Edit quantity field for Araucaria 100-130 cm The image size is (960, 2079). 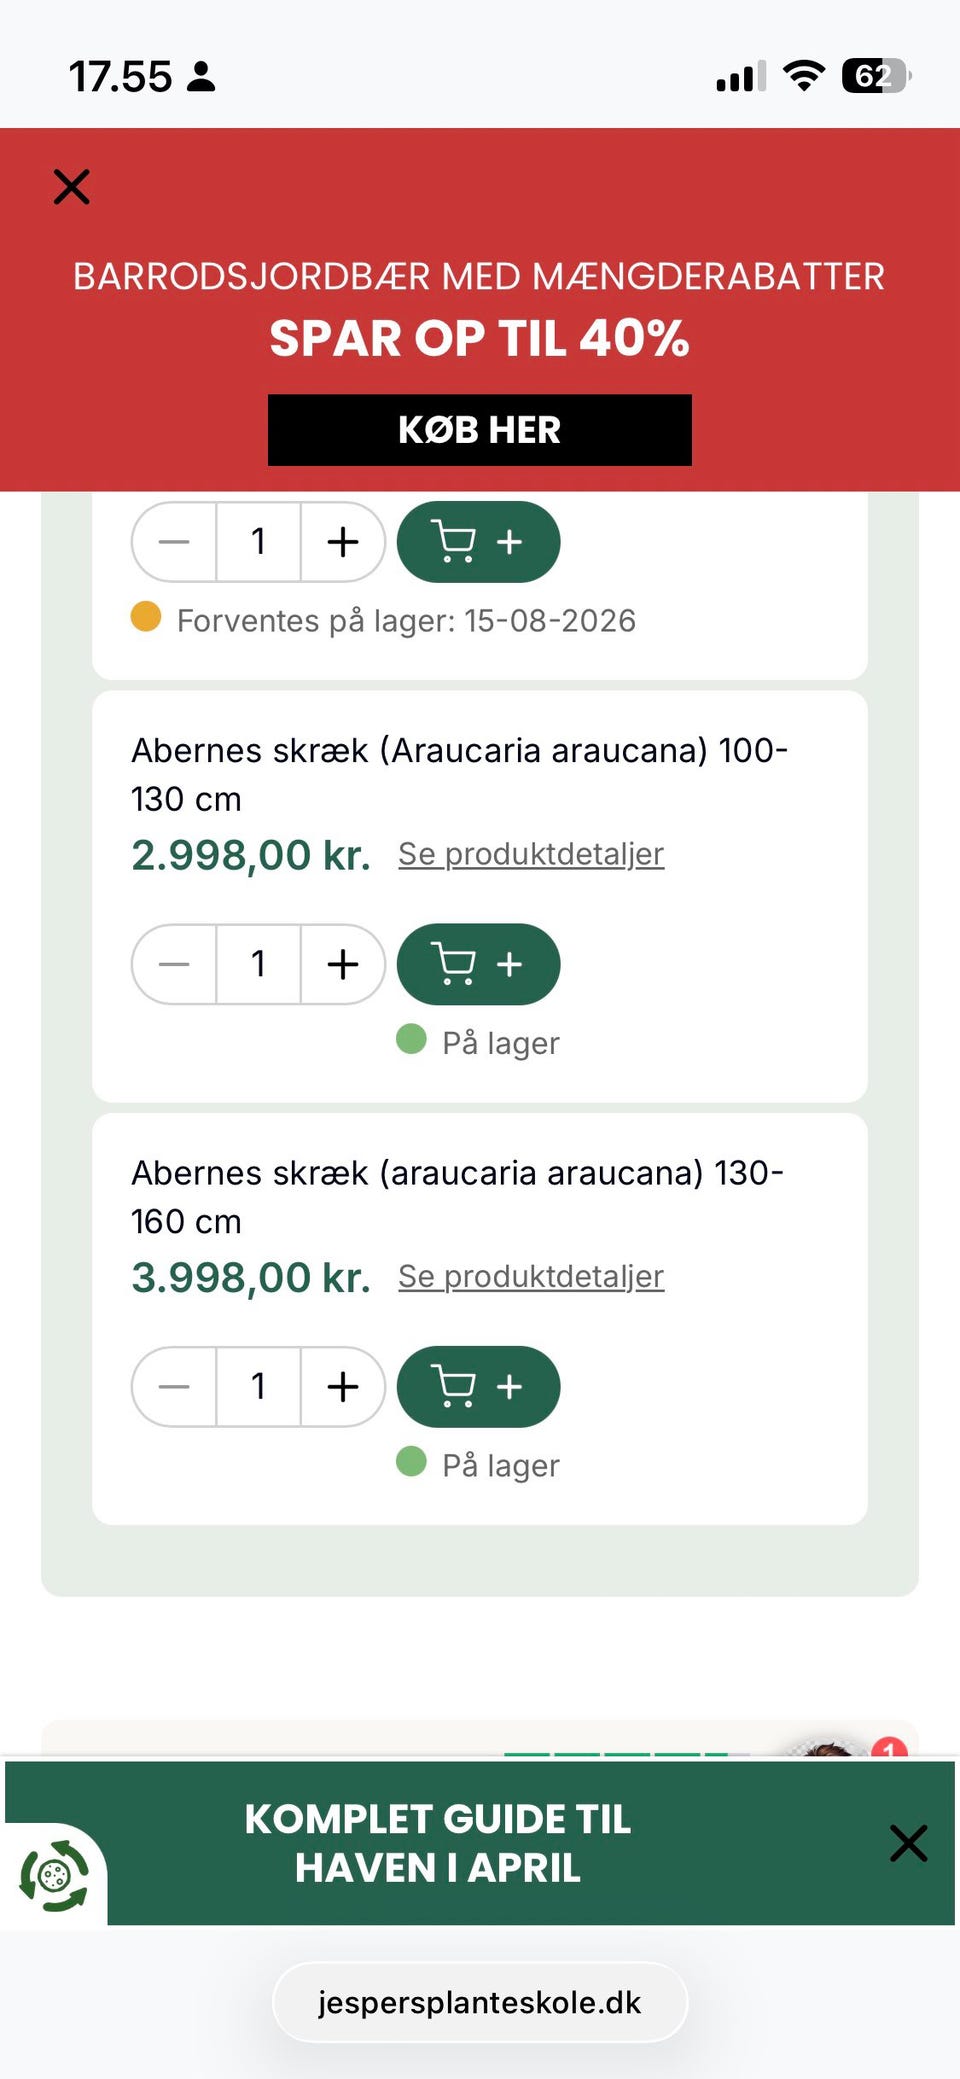tap(258, 964)
